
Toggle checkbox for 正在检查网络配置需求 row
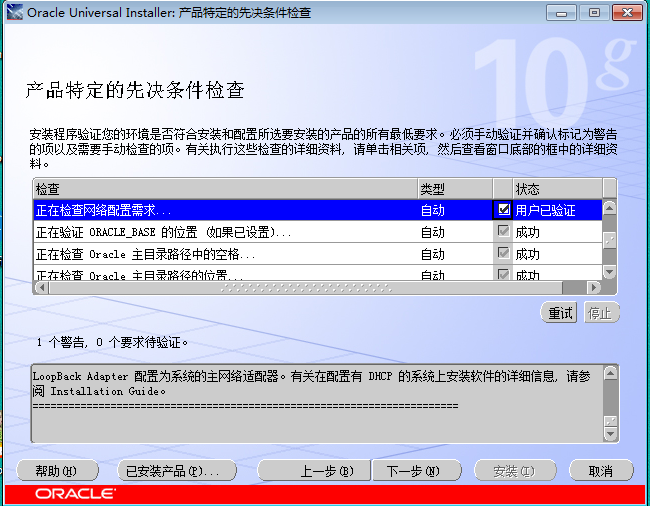[503, 210]
